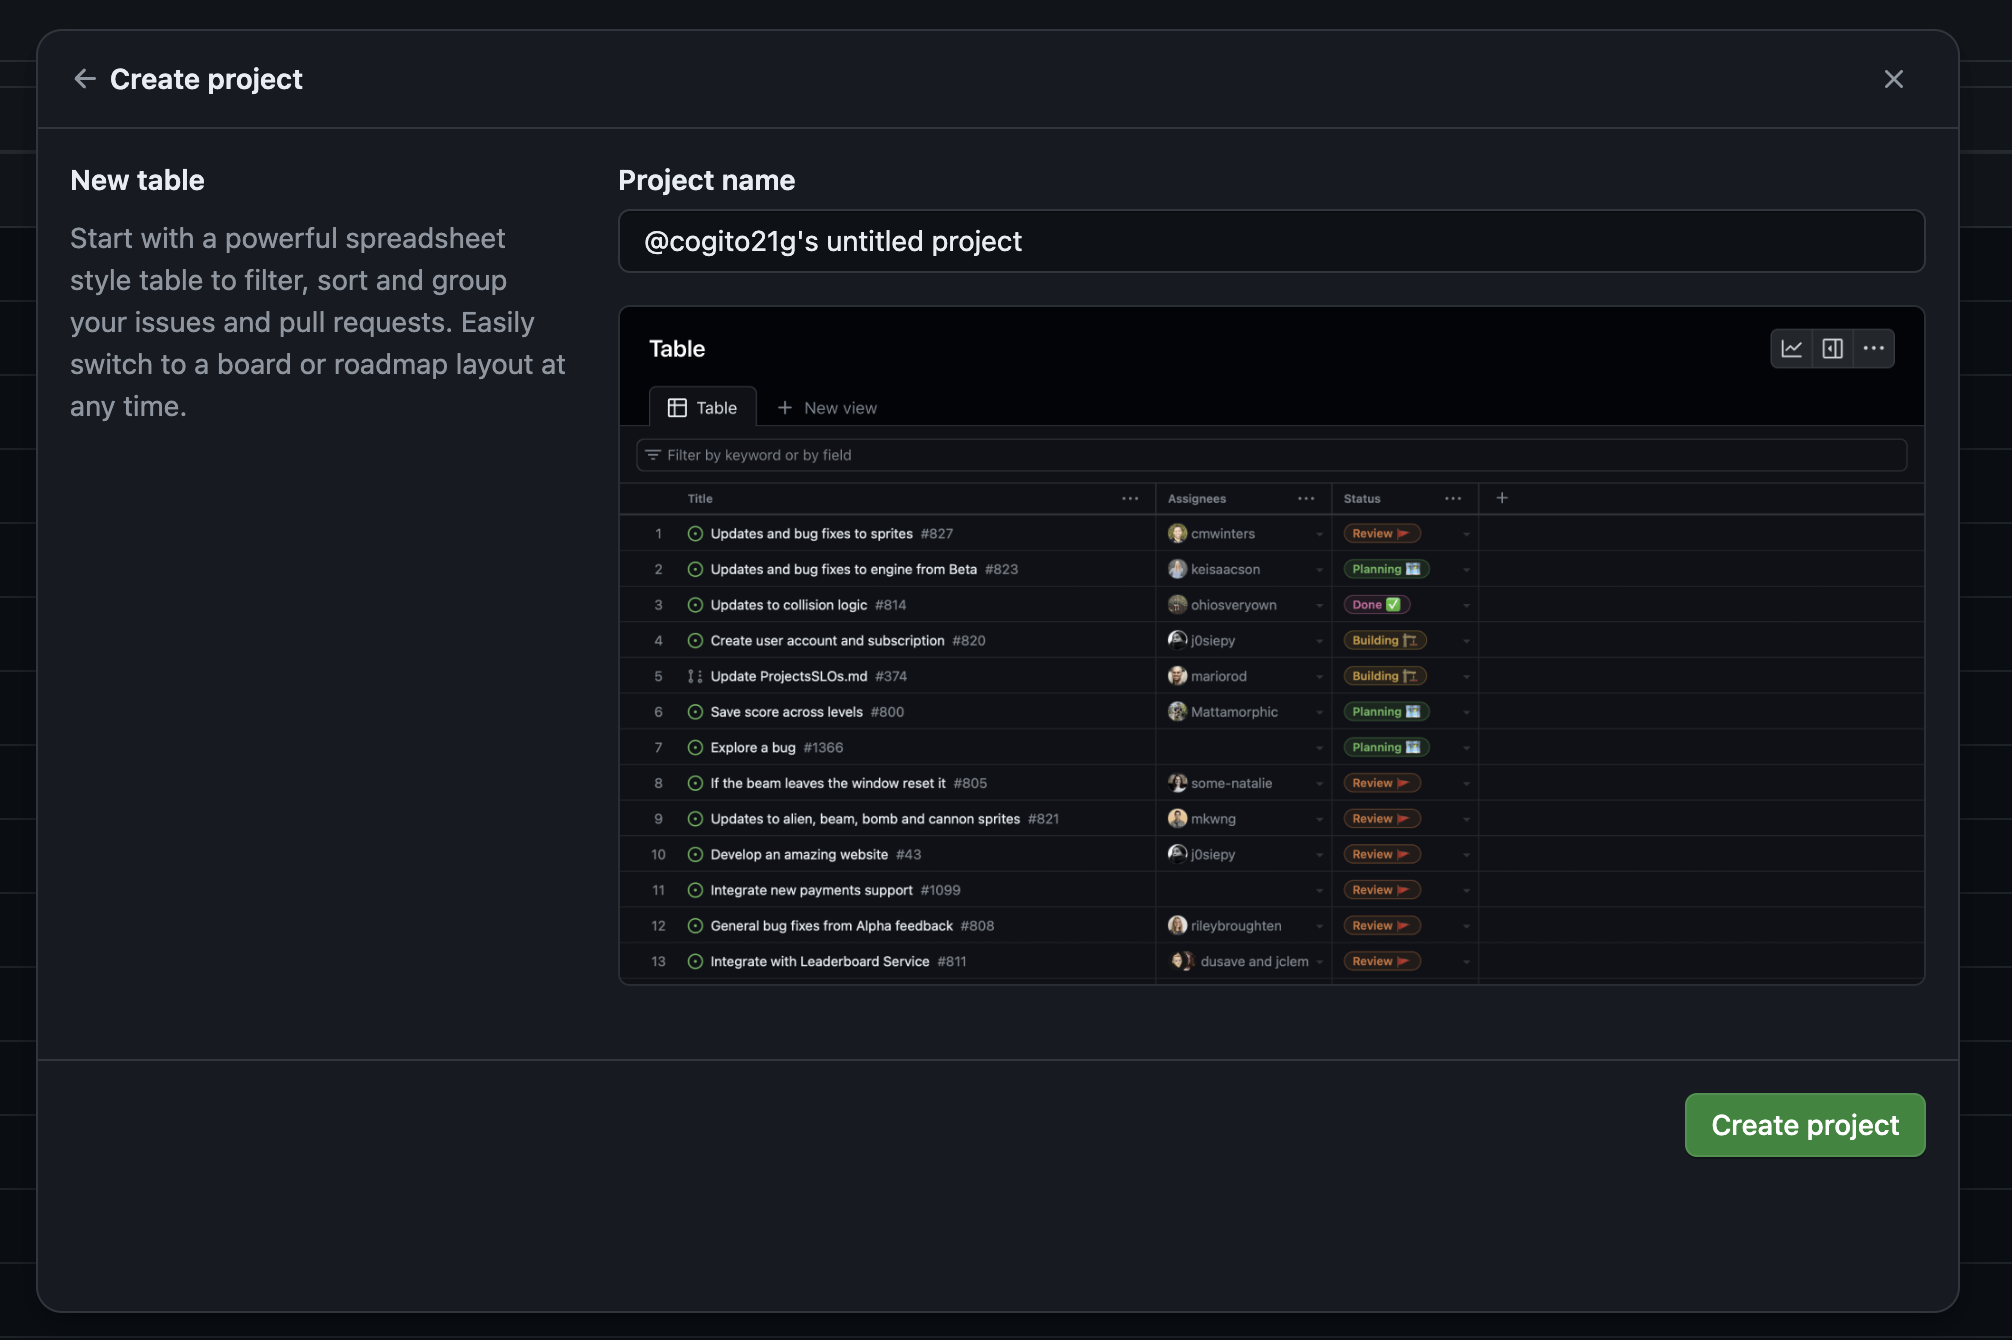
Task: Open Assignees column options menu
Action: pyautogui.click(x=1306, y=499)
